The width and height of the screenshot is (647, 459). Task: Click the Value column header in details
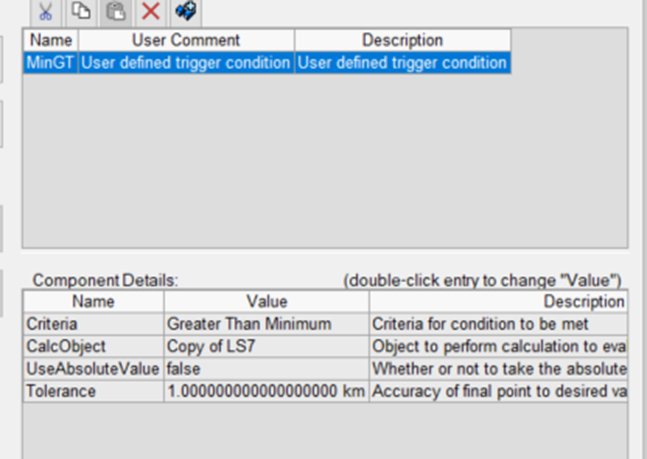pos(266,301)
